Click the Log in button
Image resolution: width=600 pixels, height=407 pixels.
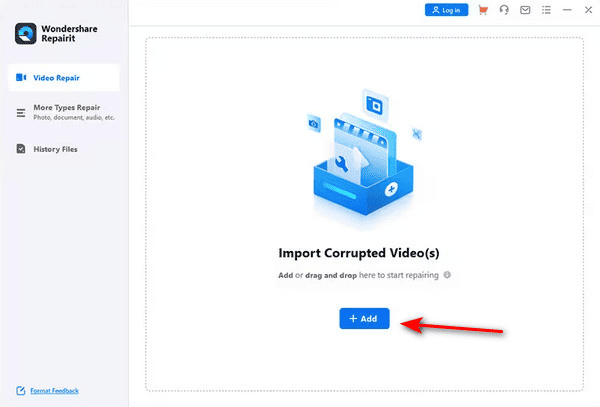click(x=446, y=10)
